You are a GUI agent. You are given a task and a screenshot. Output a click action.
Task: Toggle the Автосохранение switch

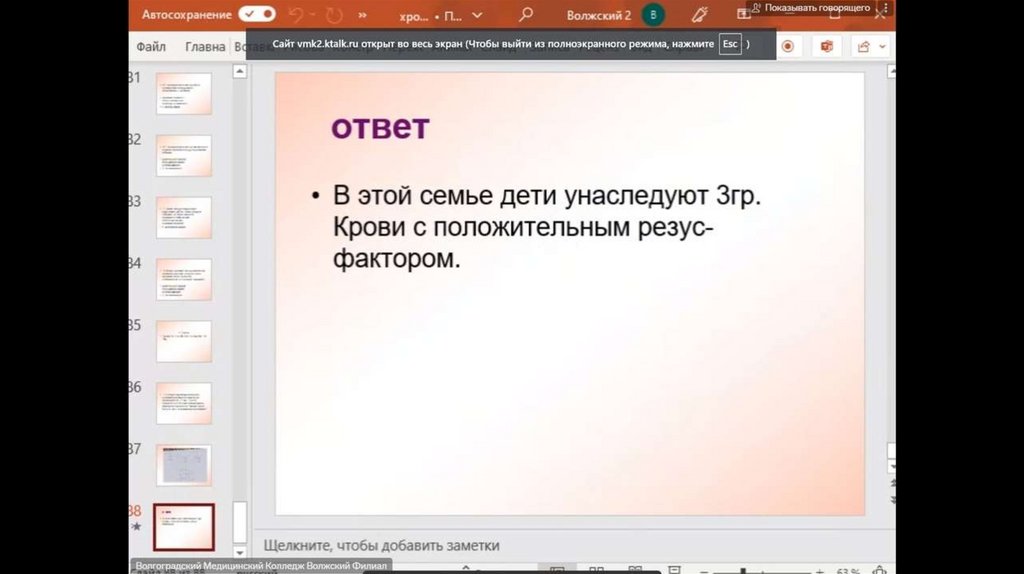[x=257, y=15]
